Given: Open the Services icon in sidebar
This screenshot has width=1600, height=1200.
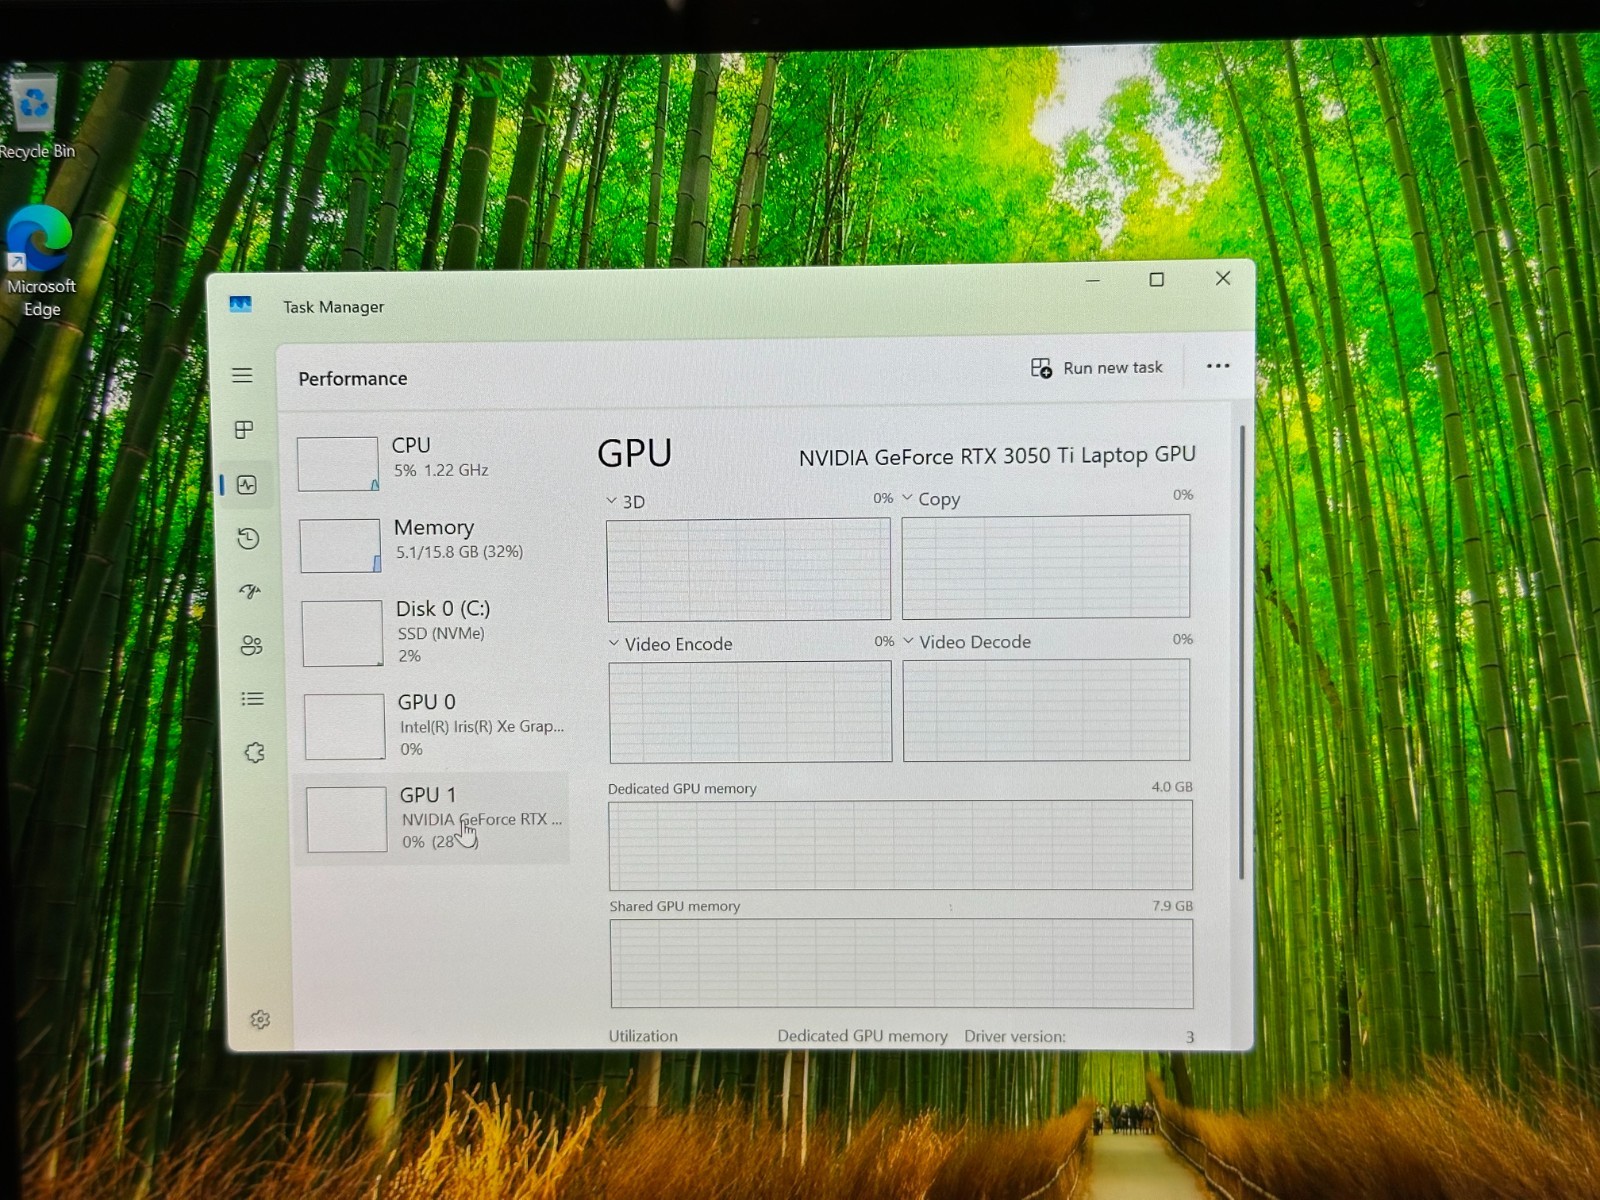Looking at the screenshot, I should click(255, 752).
